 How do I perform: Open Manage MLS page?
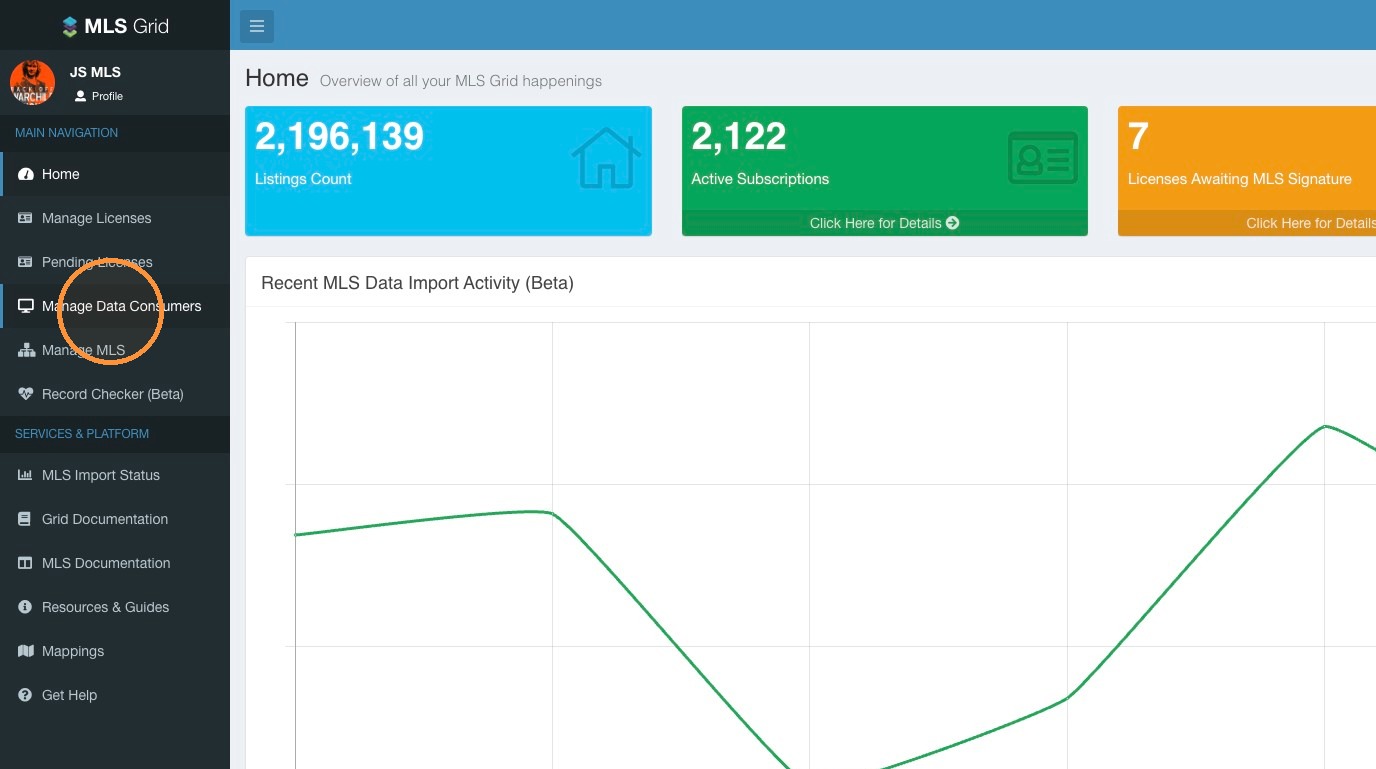[x=115, y=350]
